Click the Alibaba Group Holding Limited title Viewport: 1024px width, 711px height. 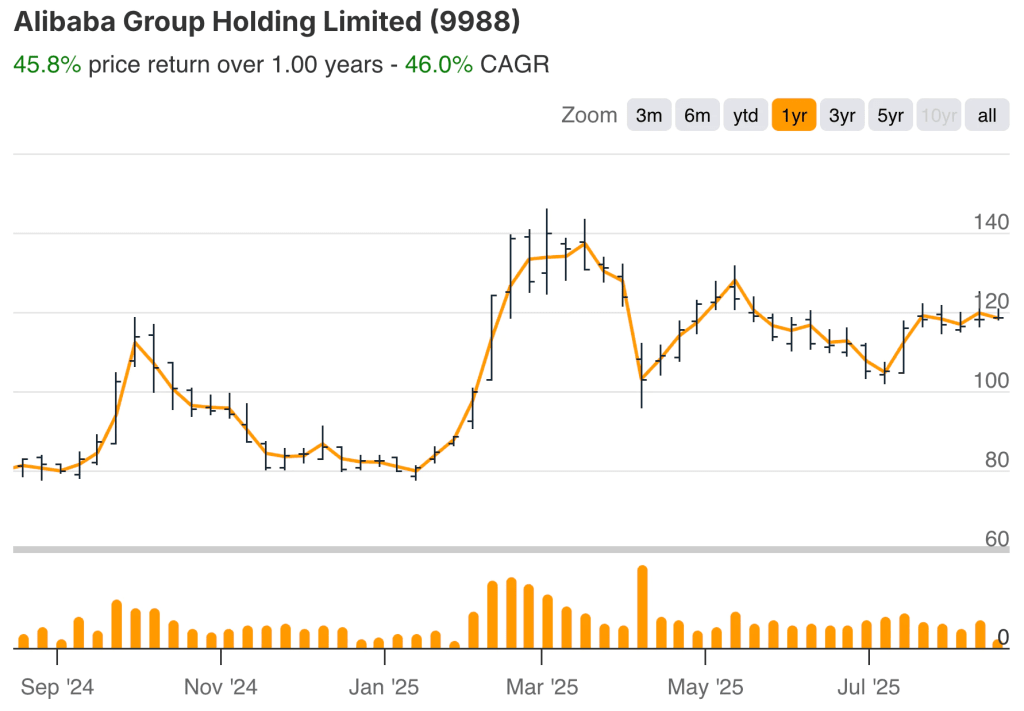267,22
